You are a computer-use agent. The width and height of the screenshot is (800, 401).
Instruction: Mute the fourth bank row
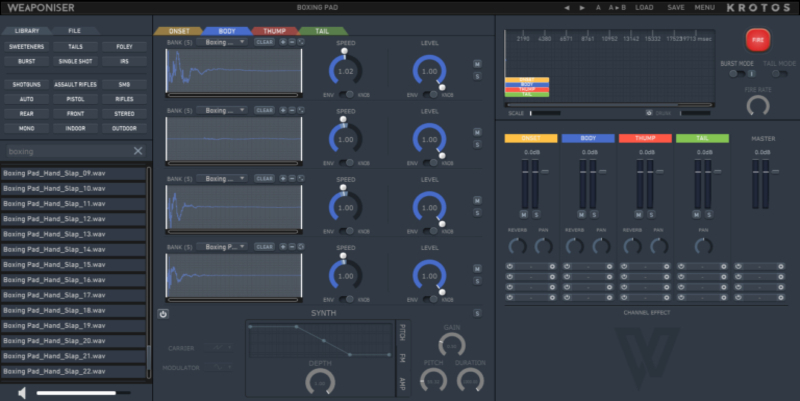[477, 269]
